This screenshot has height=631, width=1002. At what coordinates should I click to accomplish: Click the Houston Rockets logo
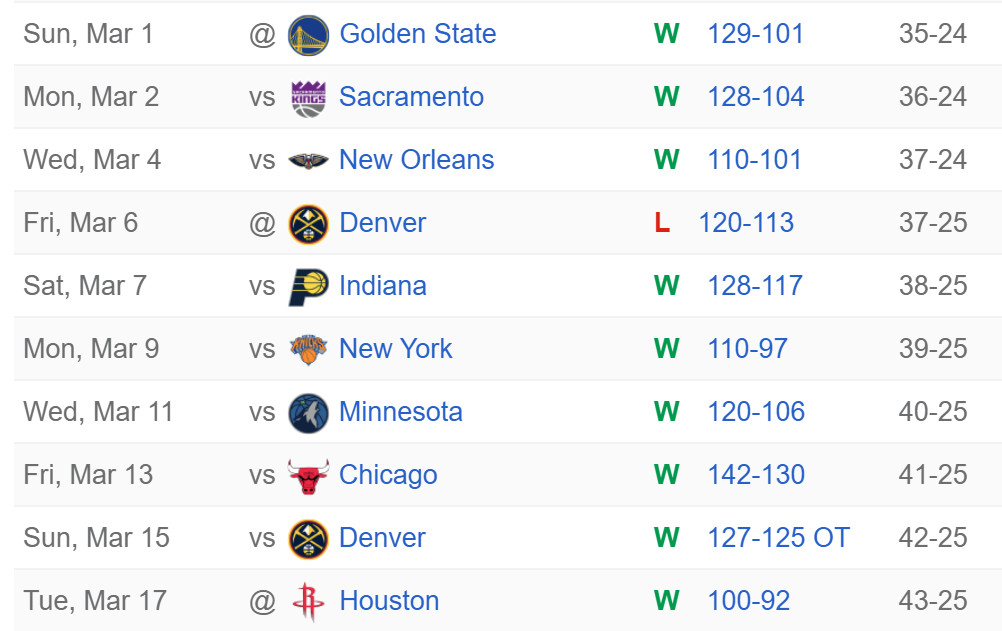coord(308,602)
